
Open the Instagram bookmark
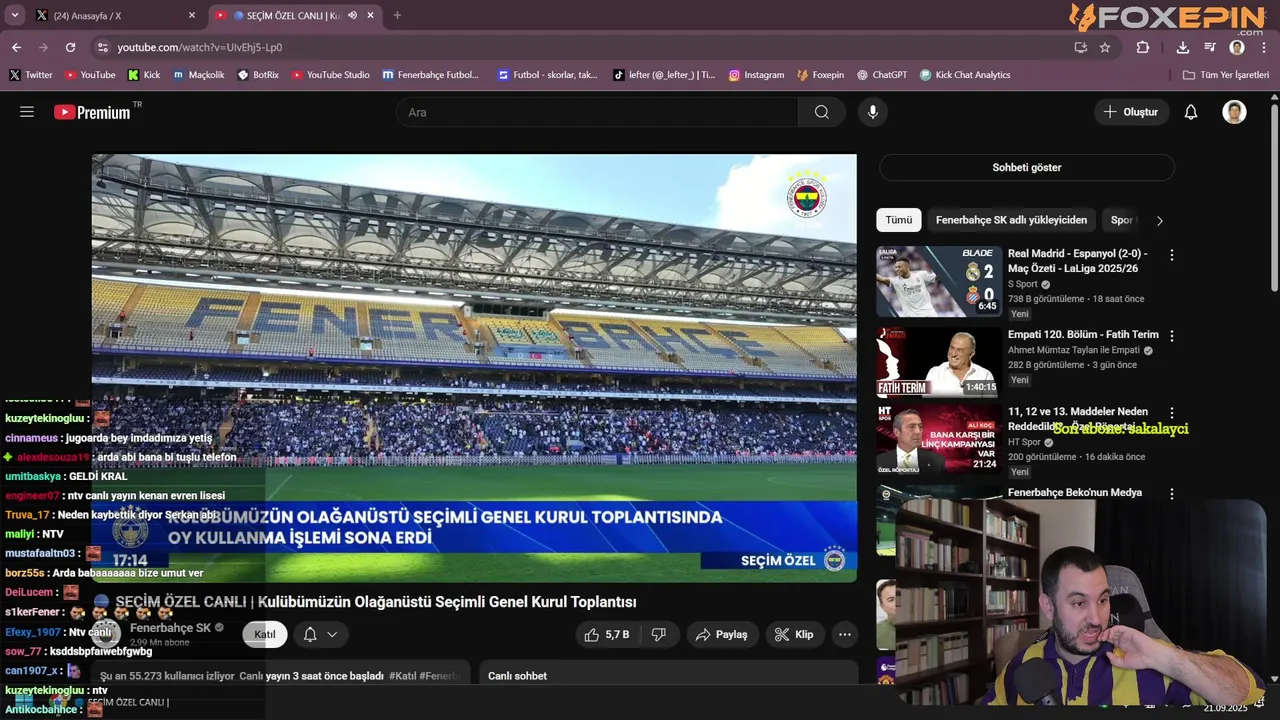click(756, 75)
